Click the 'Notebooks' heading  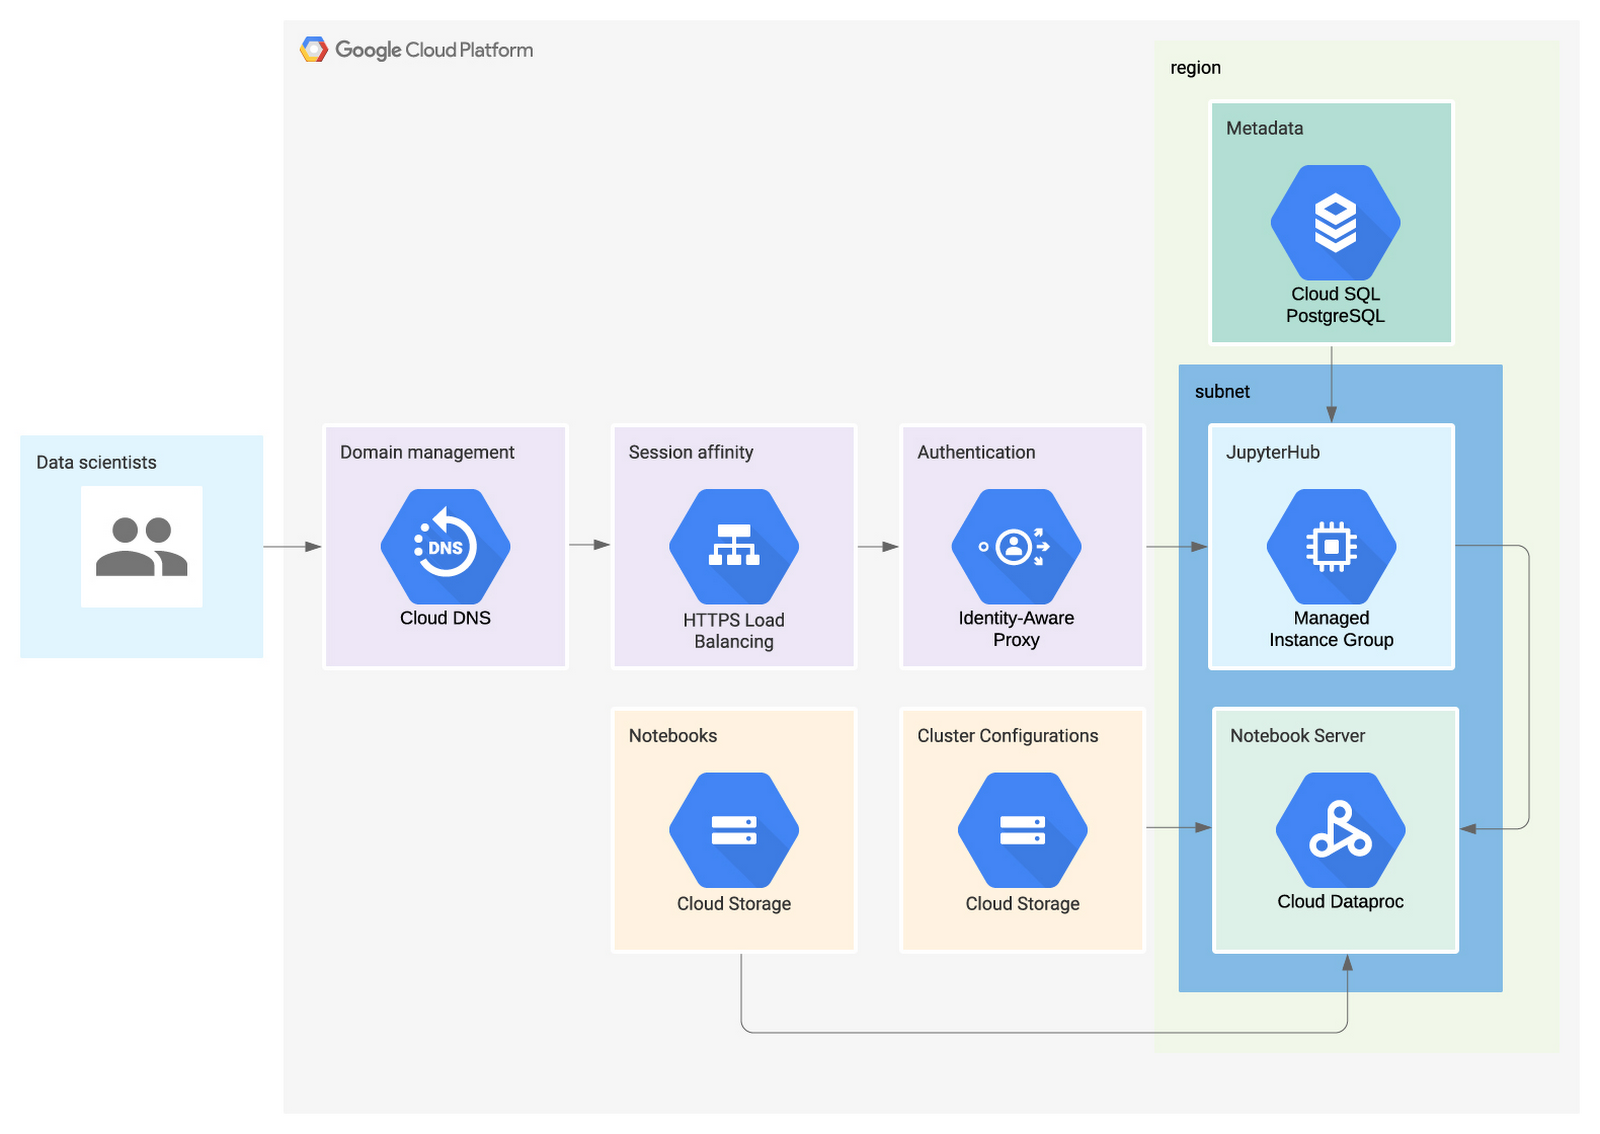[673, 735]
